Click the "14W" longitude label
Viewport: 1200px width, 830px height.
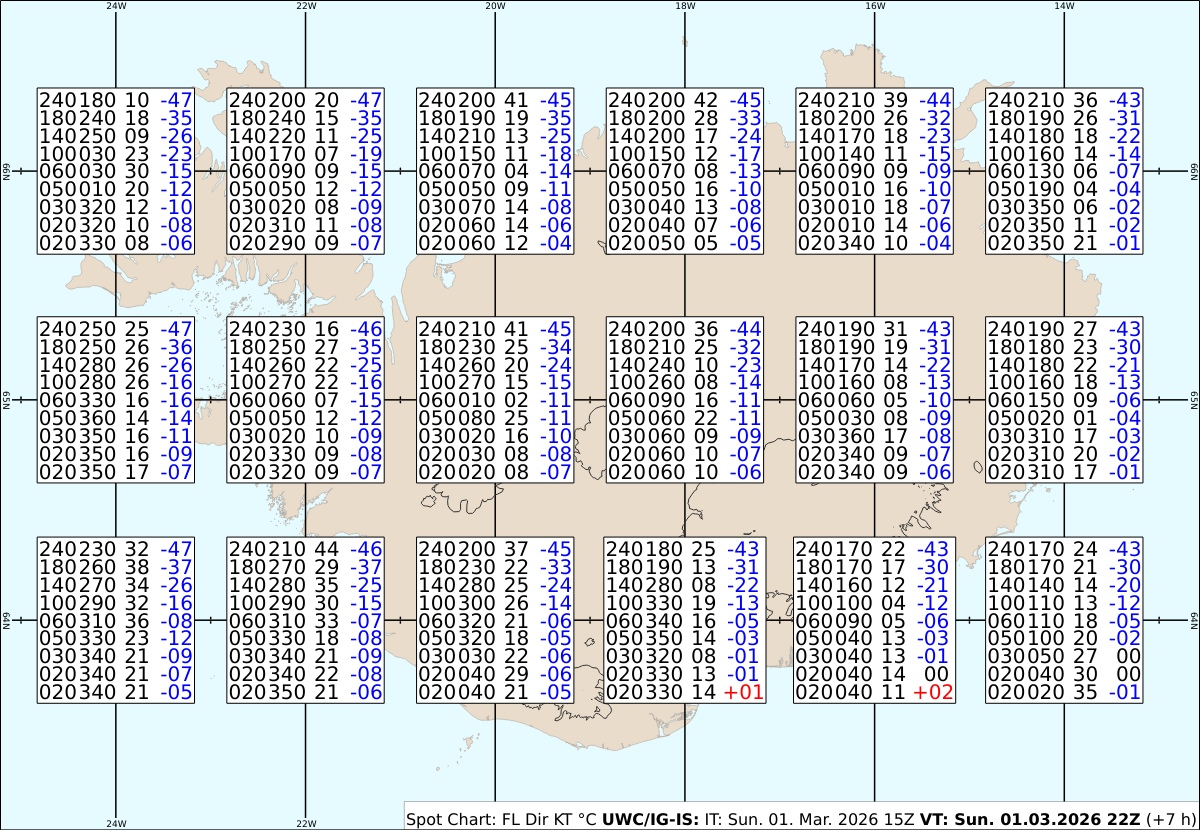(1065, 6)
